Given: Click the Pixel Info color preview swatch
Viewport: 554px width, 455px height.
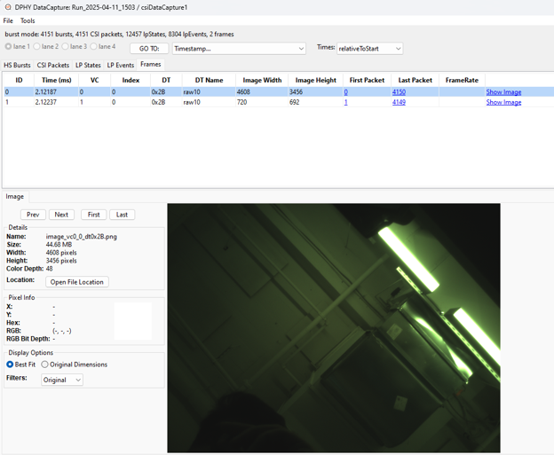Looking at the screenshot, I should [x=133, y=321].
